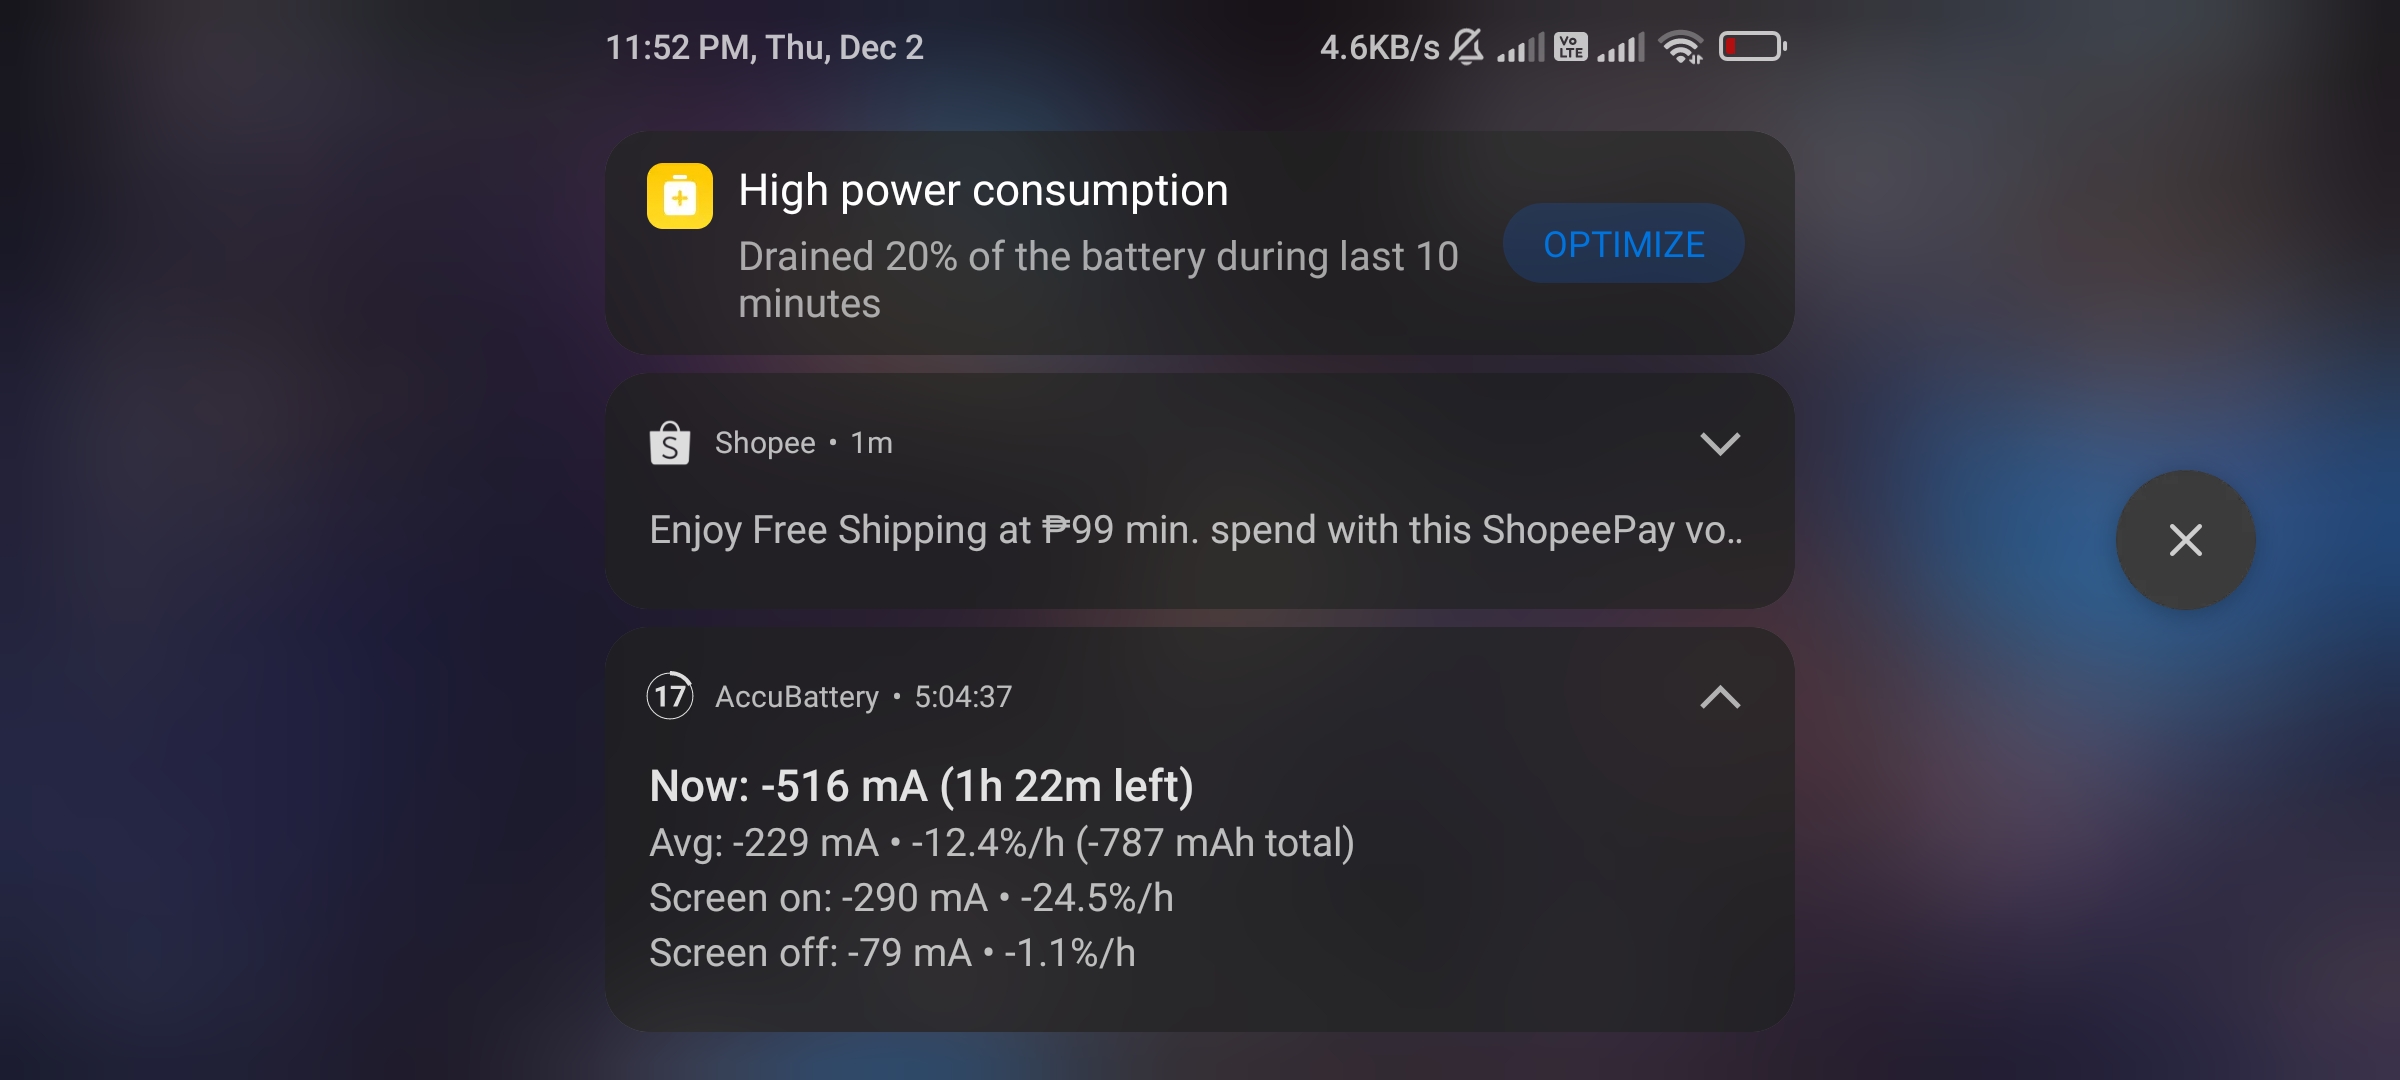Tap the Now: -516 mA reading line

click(921, 786)
